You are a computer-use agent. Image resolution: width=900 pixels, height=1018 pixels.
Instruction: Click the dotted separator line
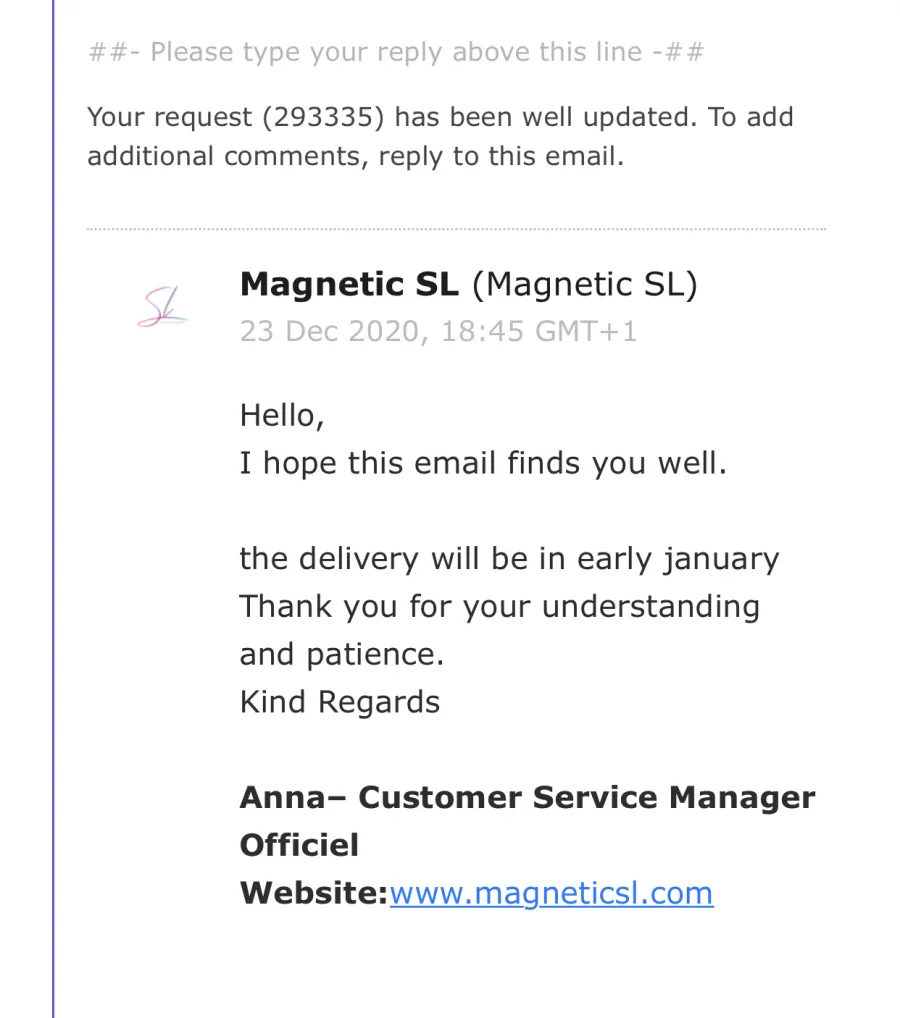tap(456, 229)
